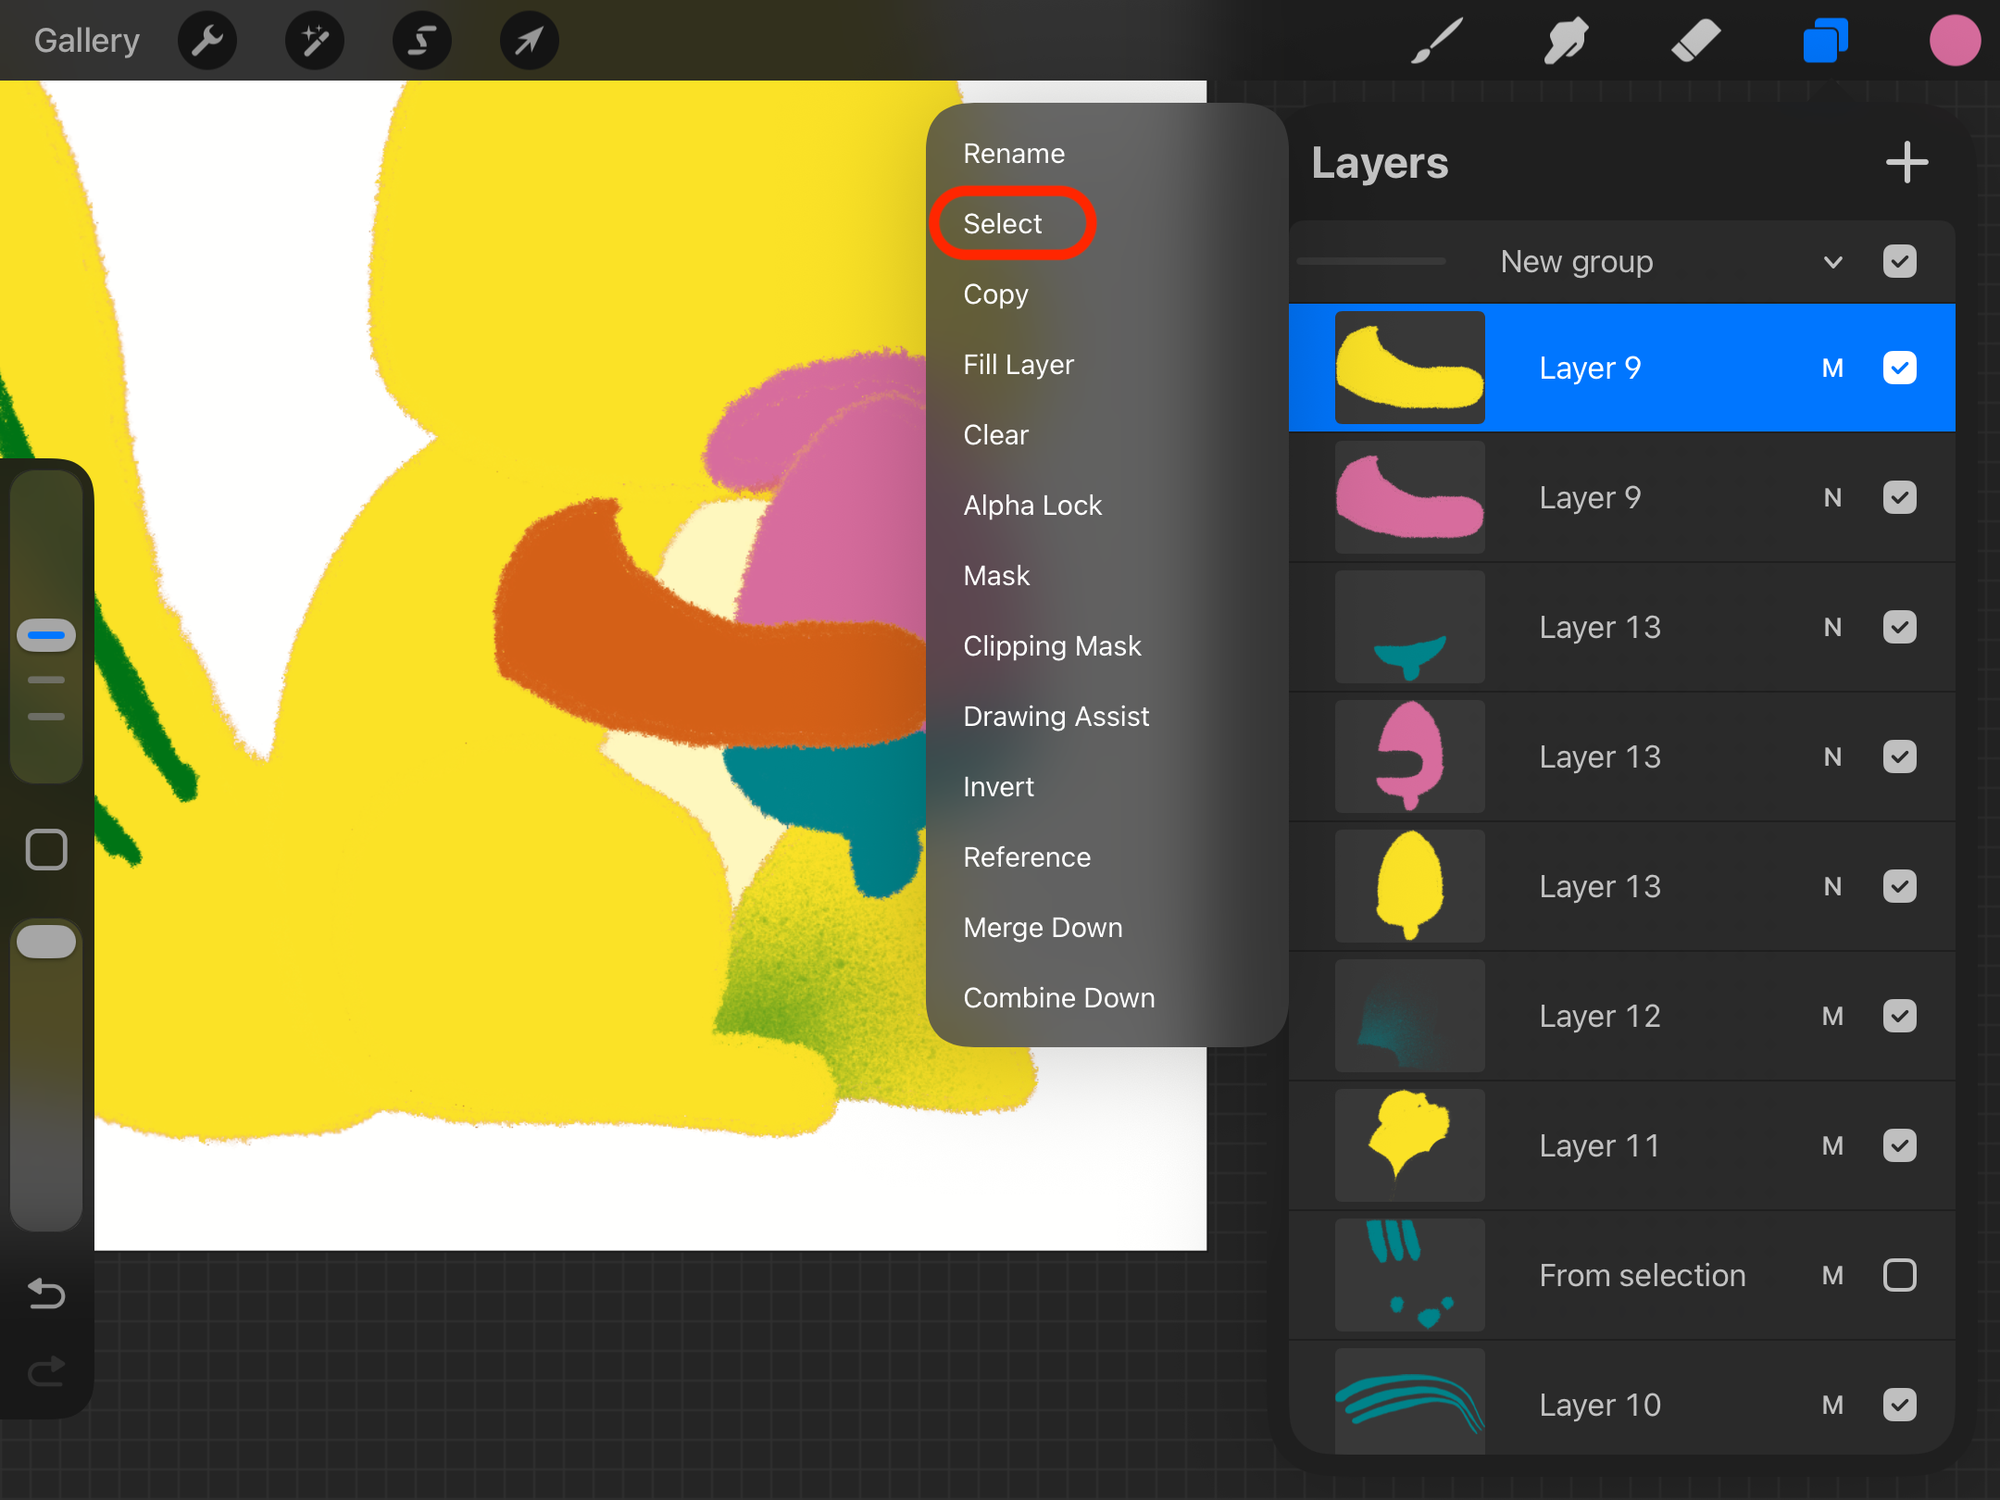The image size is (2000, 1500).
Task: Select the Eraser tool
Action: coord(1695,41)
